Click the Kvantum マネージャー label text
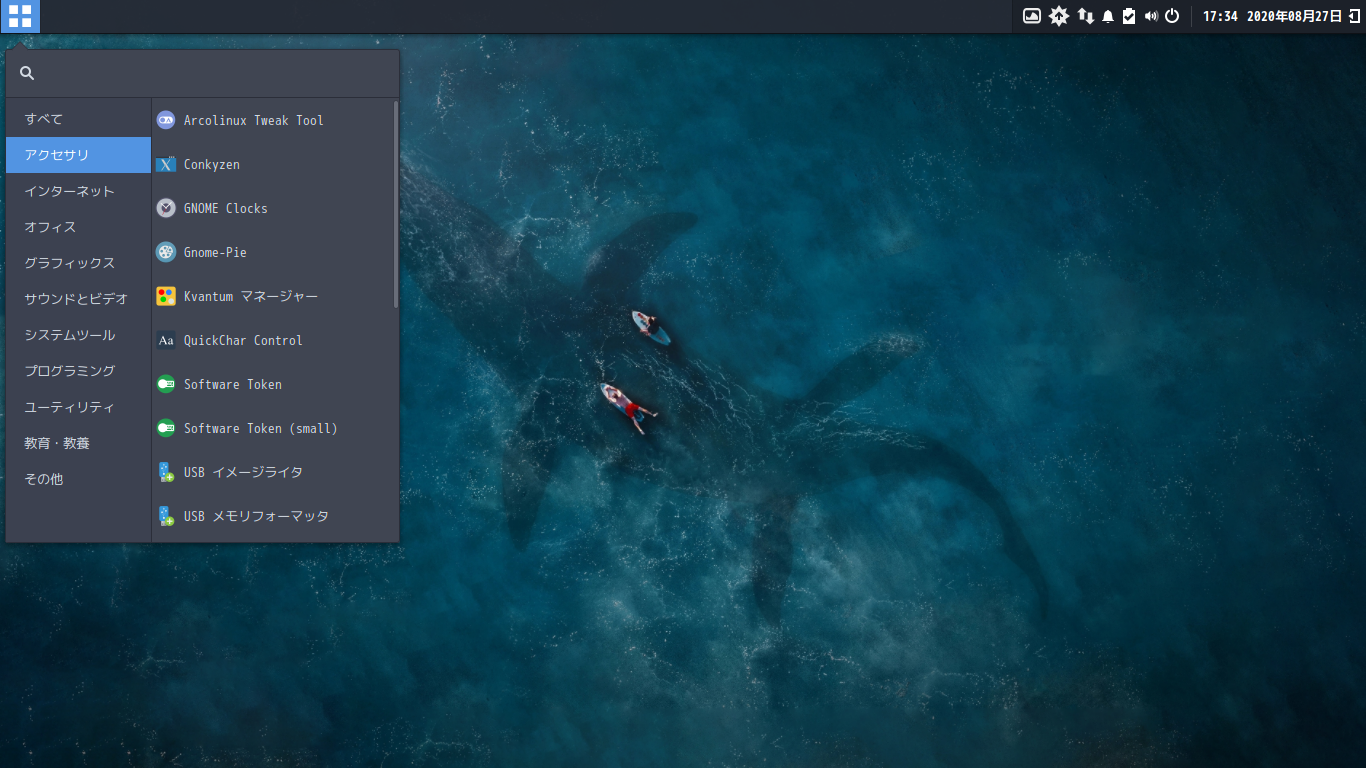 (x=251, y=296)
